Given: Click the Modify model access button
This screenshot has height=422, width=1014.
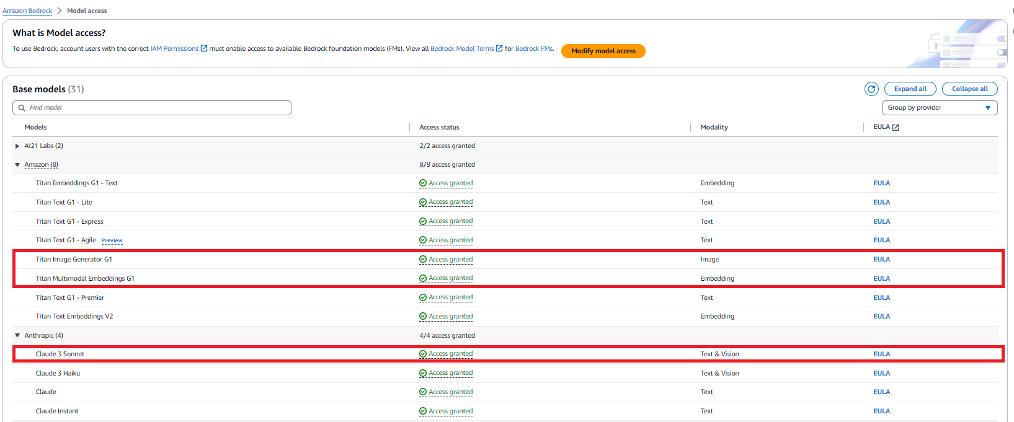Looking at the screenshot, I should pos(603,51).
